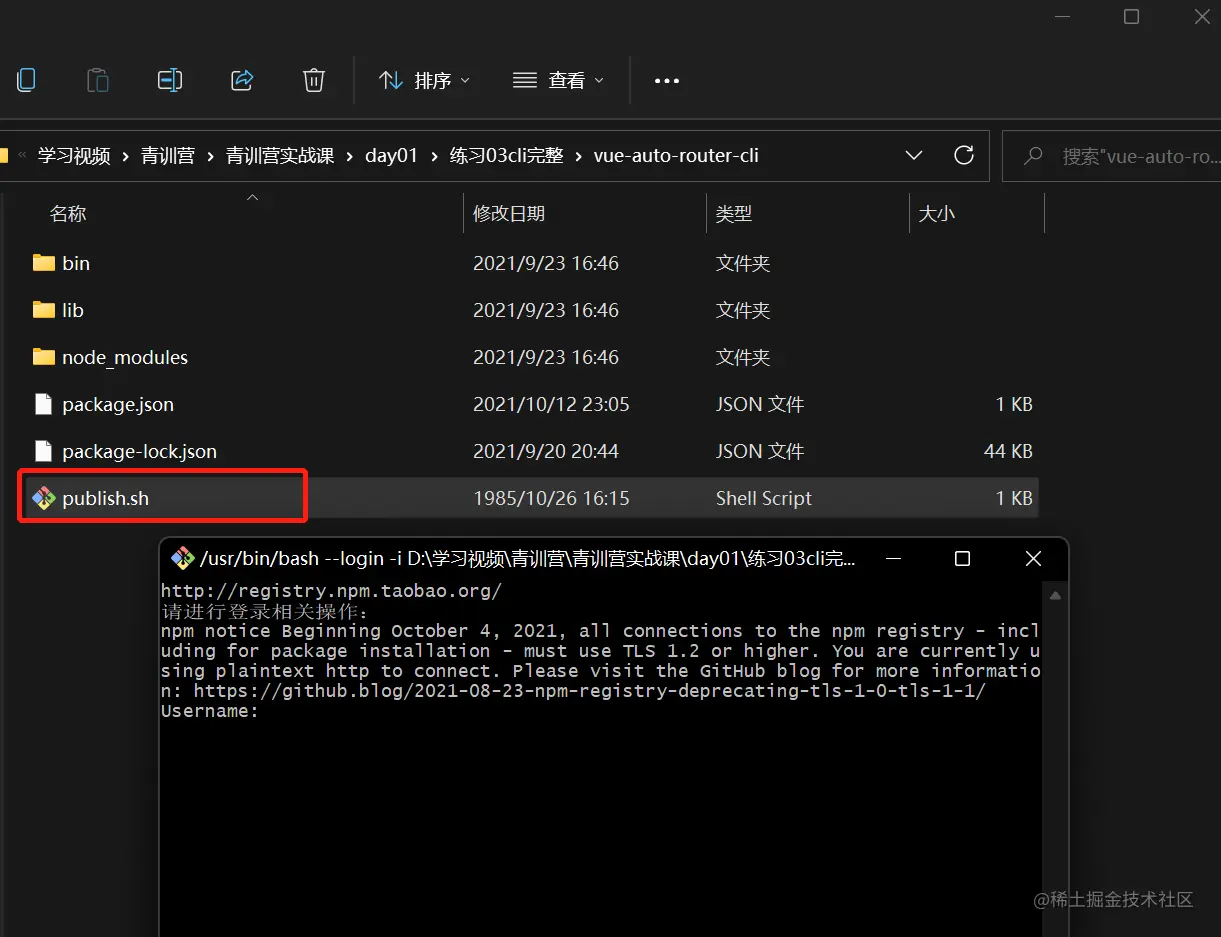Click the vue-auto-router-cli breadcrumb segment
Image resolution: width=1221 pixels, height=937 pixels.
point(676,155)
